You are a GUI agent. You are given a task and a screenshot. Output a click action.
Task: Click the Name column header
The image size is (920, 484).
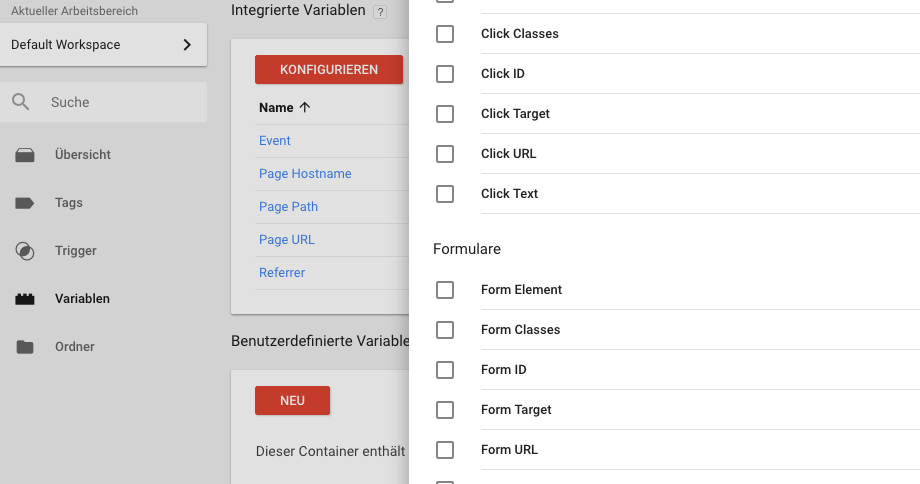point(276,107)
